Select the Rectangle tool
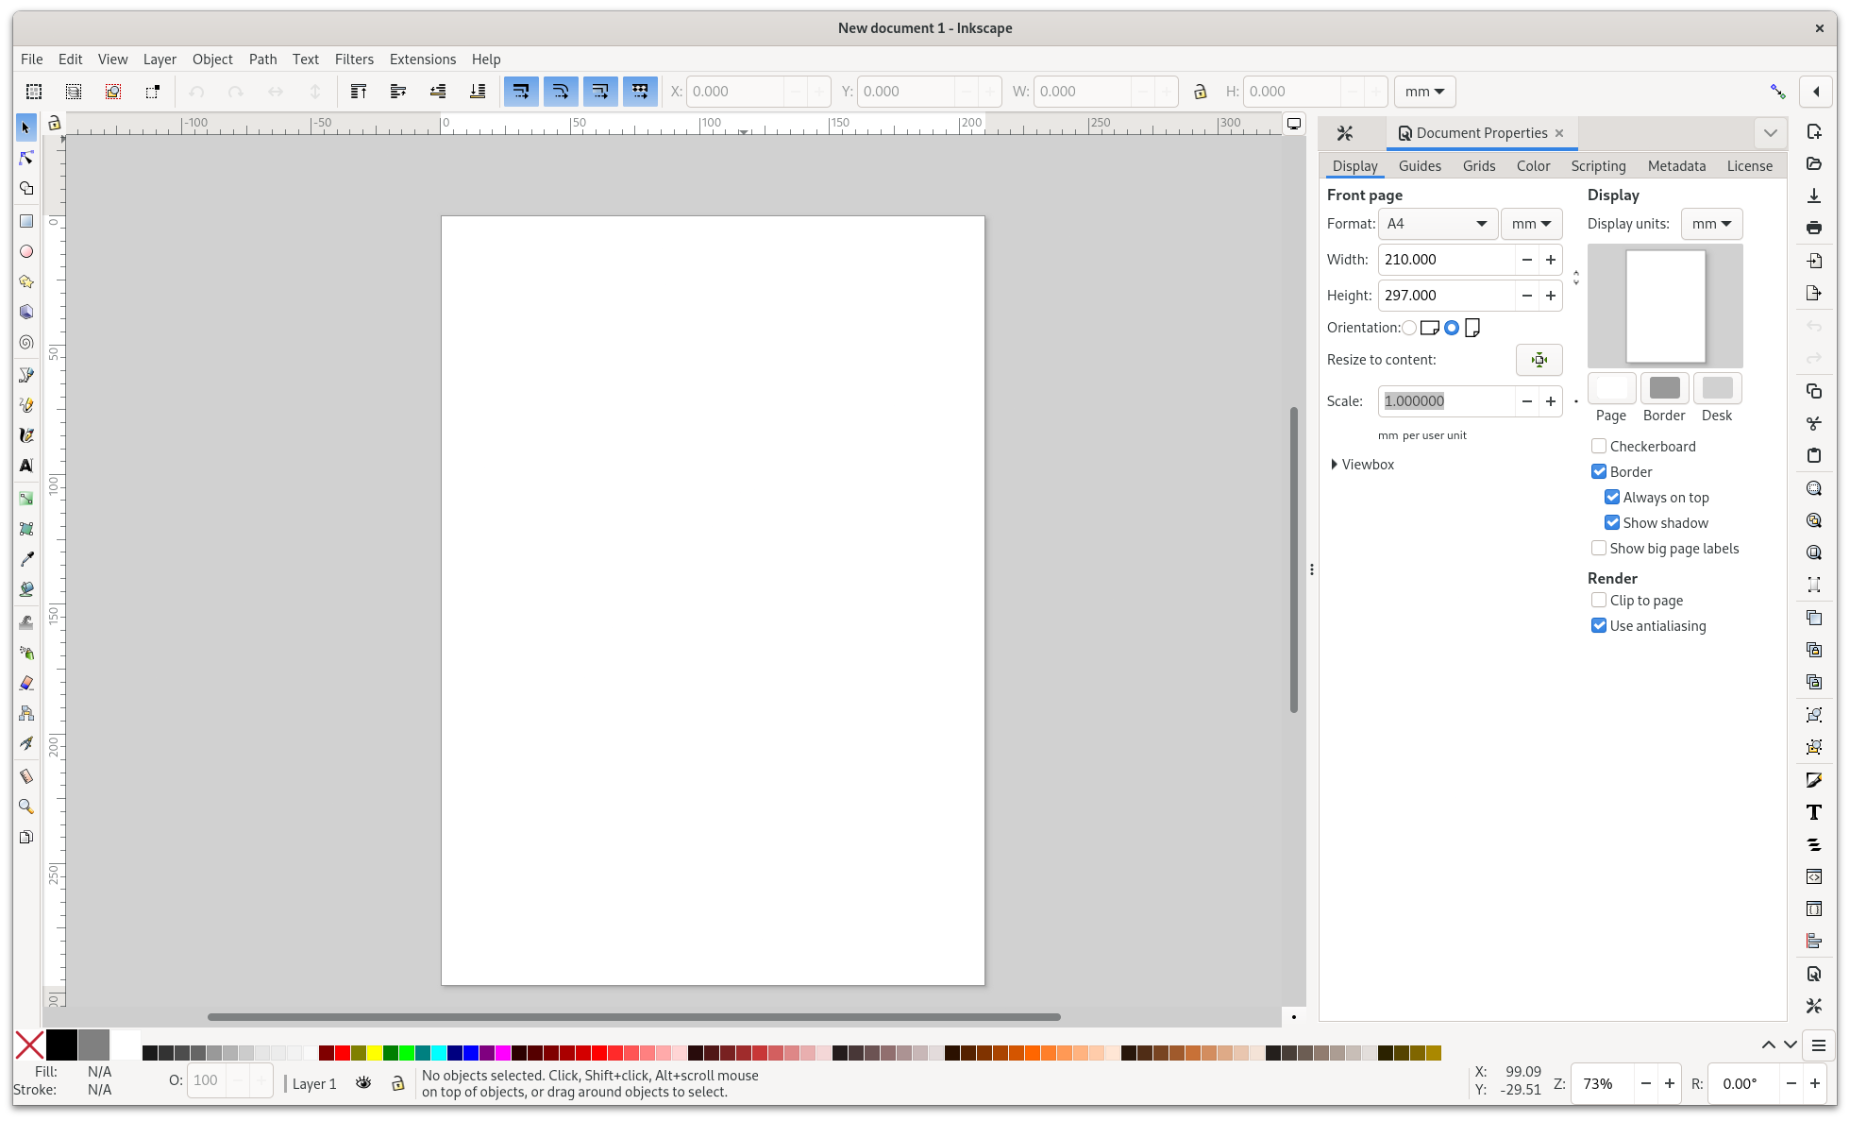The height and width of the screenshot is (1121, 1850). click(x=26, y=221)
